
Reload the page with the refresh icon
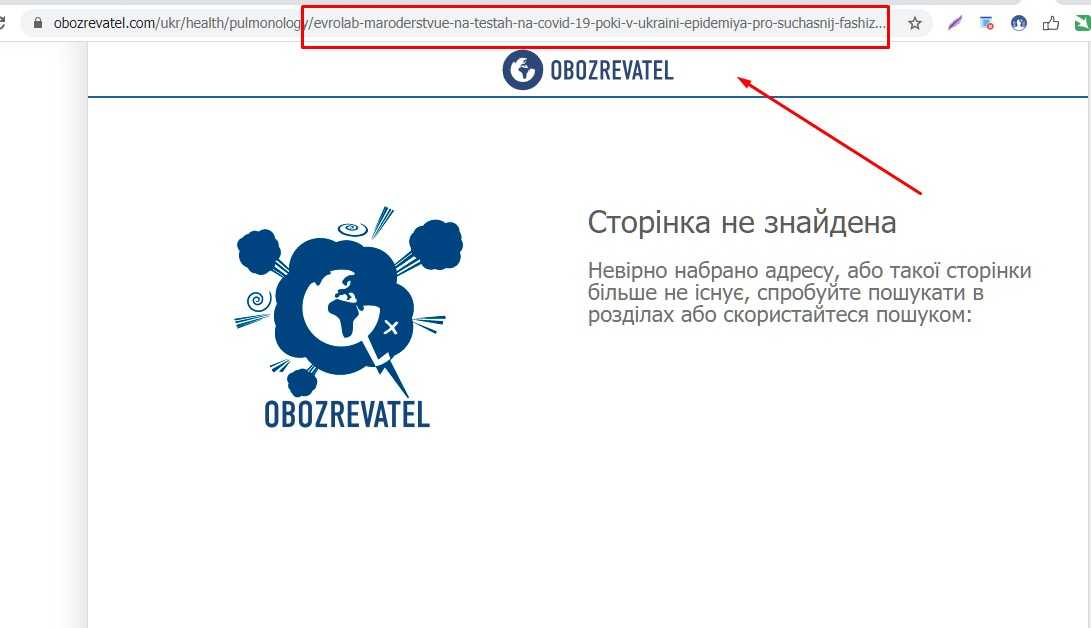pyautogui.click(x=2, y=23)
